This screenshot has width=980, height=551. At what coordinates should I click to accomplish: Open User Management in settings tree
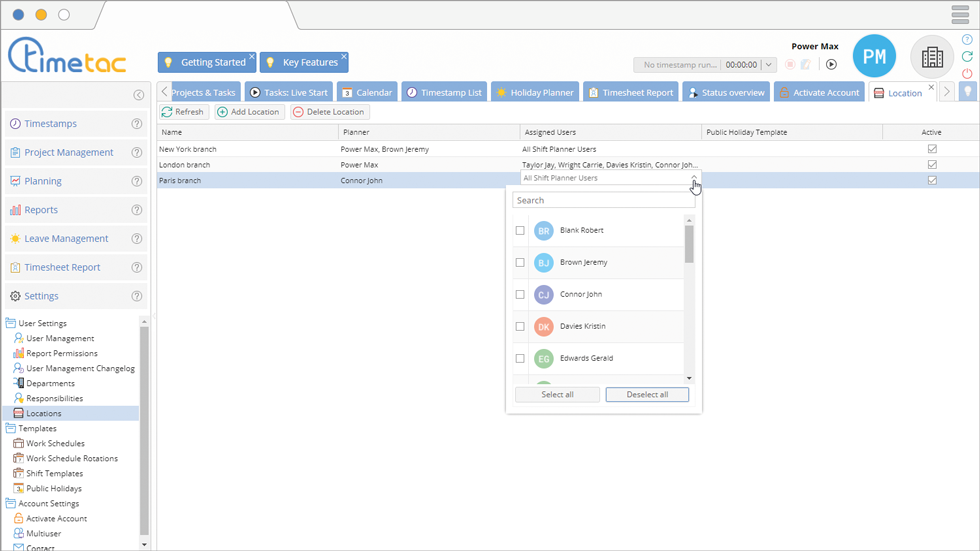click(x=60, y=338)
